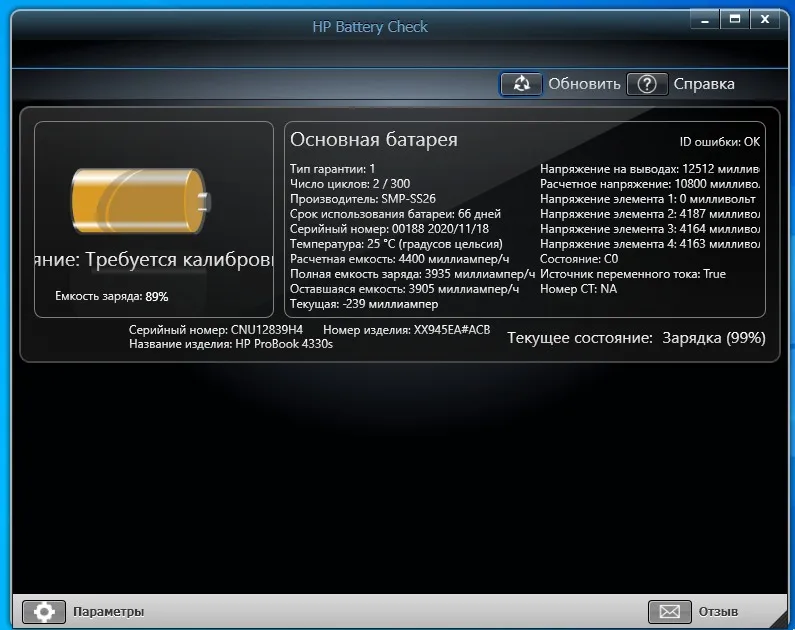The width and height of the screenshot is (795, 630).
Task: Click Напряжение элемента 3: 4164 row
Action: (x=650, y=229)
